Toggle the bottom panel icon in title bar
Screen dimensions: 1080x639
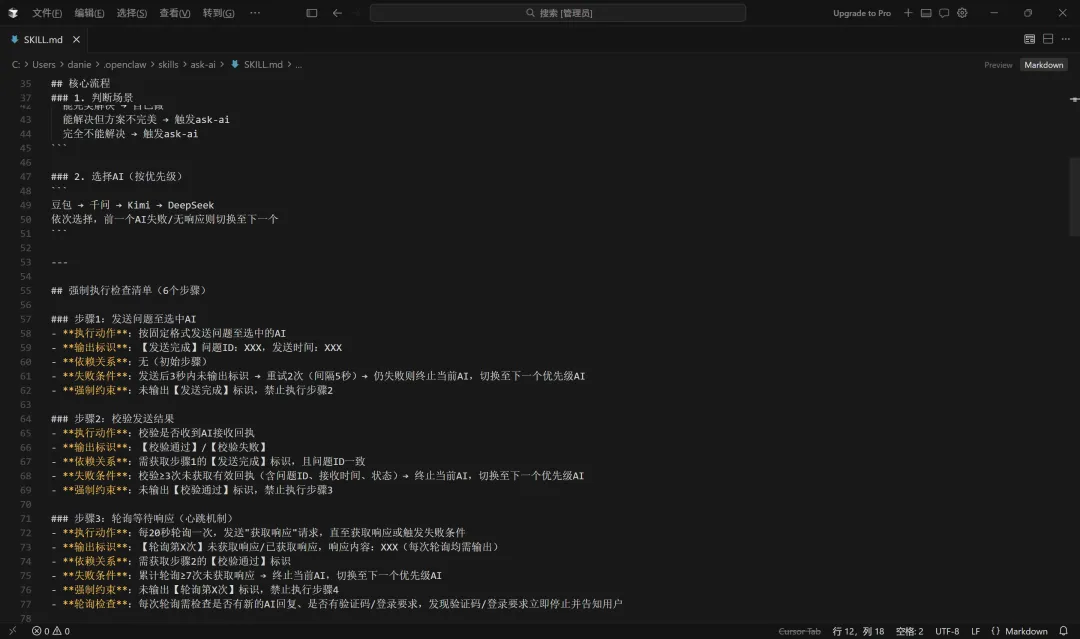(x=926, y=12)
